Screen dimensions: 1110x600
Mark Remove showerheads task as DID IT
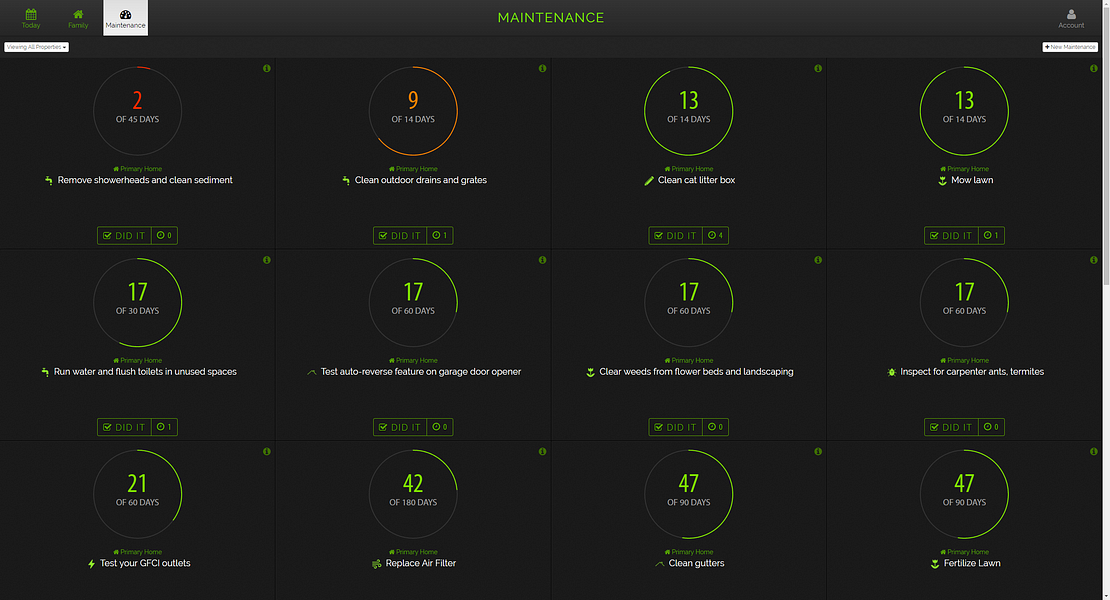tap(124, 236)
